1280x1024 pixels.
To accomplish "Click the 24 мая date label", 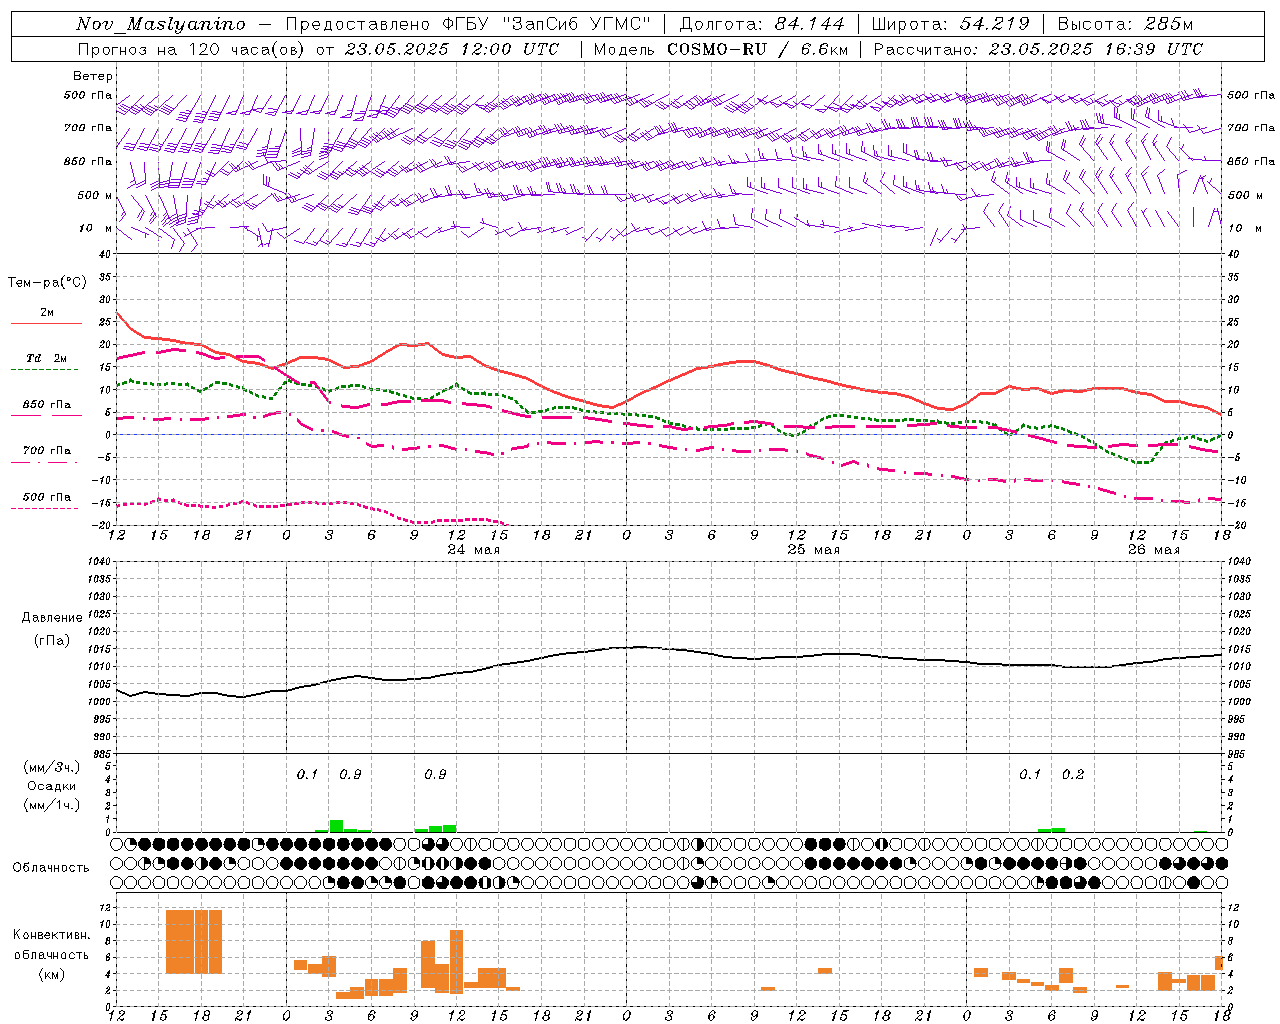I will [474, 549].
